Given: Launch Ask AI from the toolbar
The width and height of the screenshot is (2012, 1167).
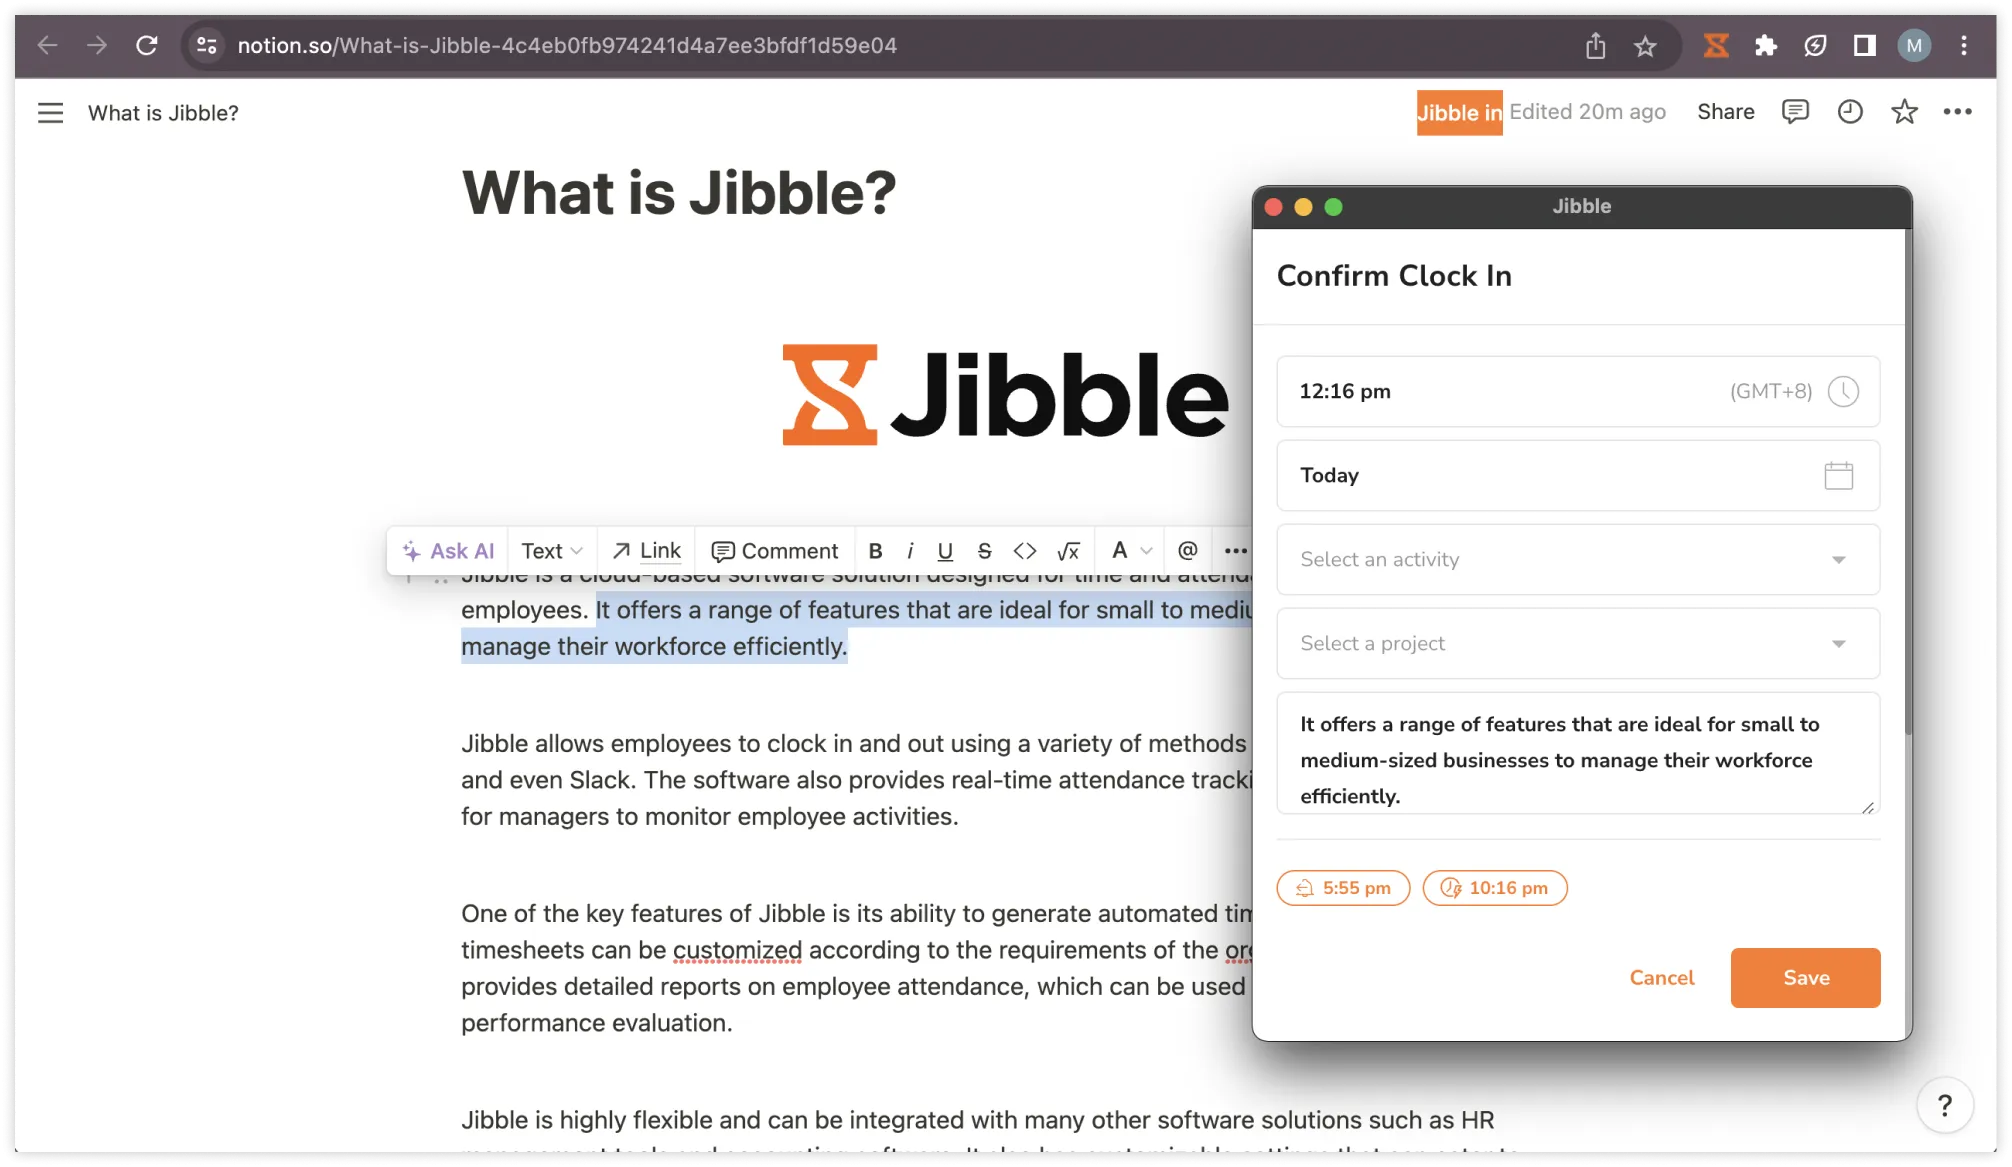Looking at the screenshot, I should click(447, 550).
